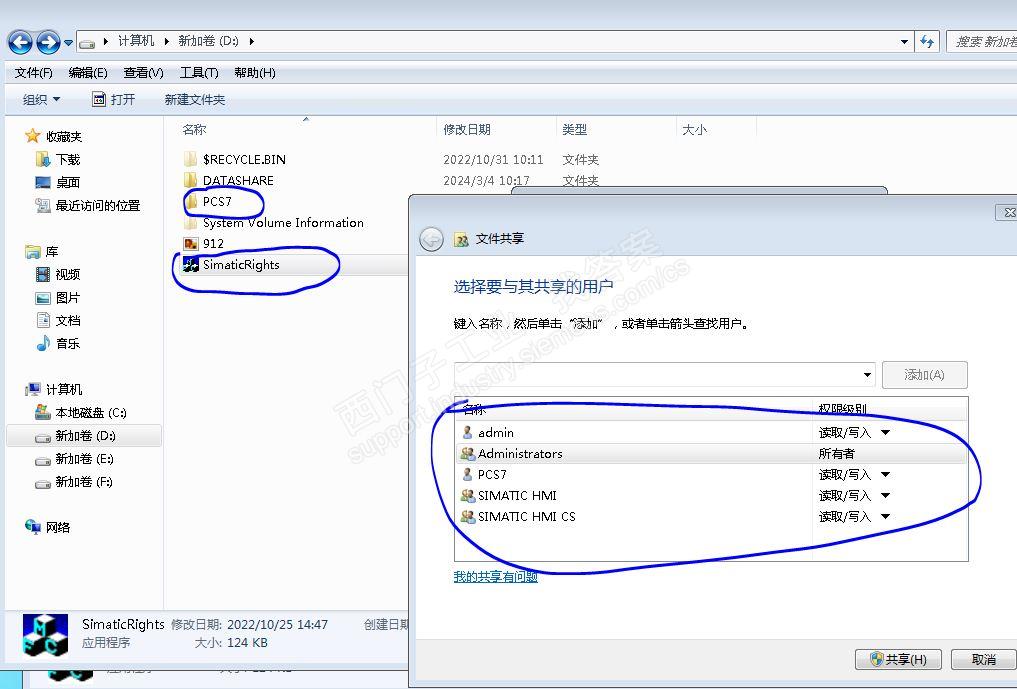1017x689 pixels.
Task: Click the Explorer back arrow button
Action: [x=20, y=43]
